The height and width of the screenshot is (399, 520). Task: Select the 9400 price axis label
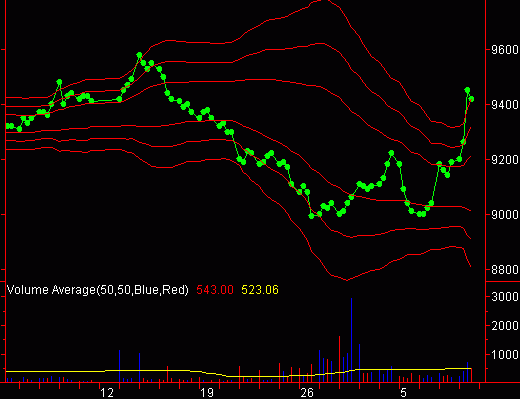click(505, 105)
